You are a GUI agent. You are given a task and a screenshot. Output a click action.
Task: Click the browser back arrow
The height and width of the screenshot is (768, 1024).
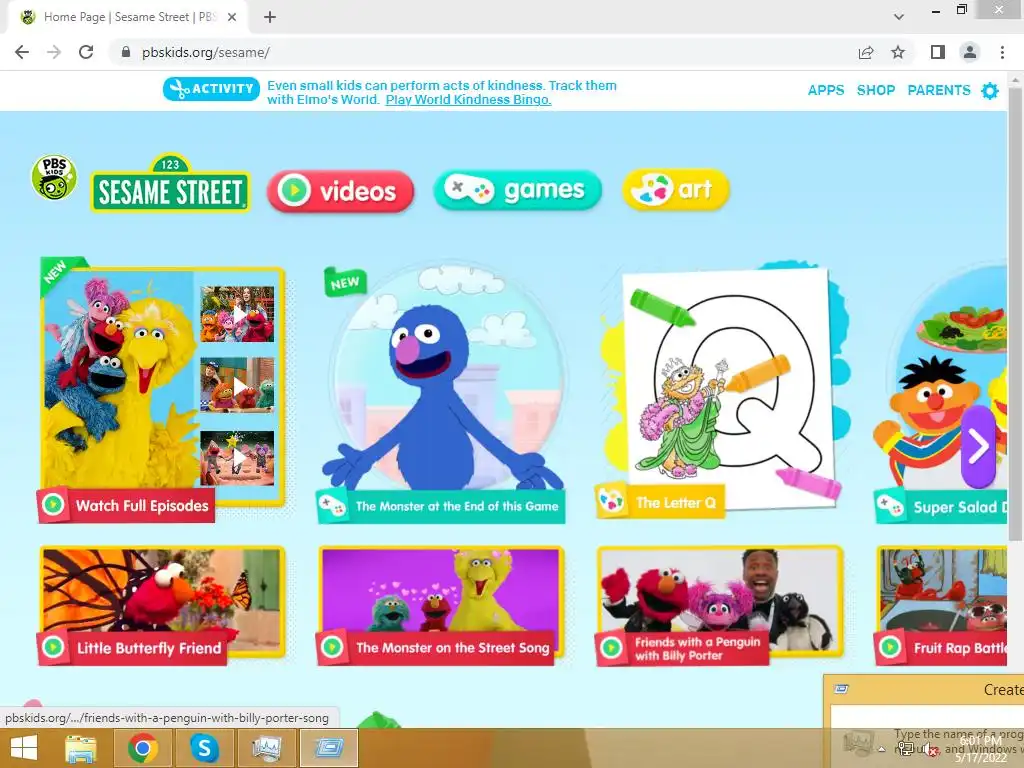click(x=22, y=52)
